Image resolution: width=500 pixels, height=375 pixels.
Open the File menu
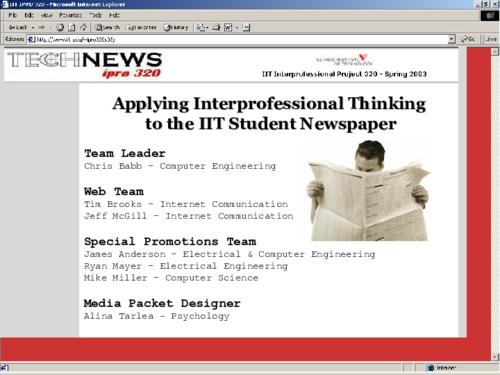13,15
